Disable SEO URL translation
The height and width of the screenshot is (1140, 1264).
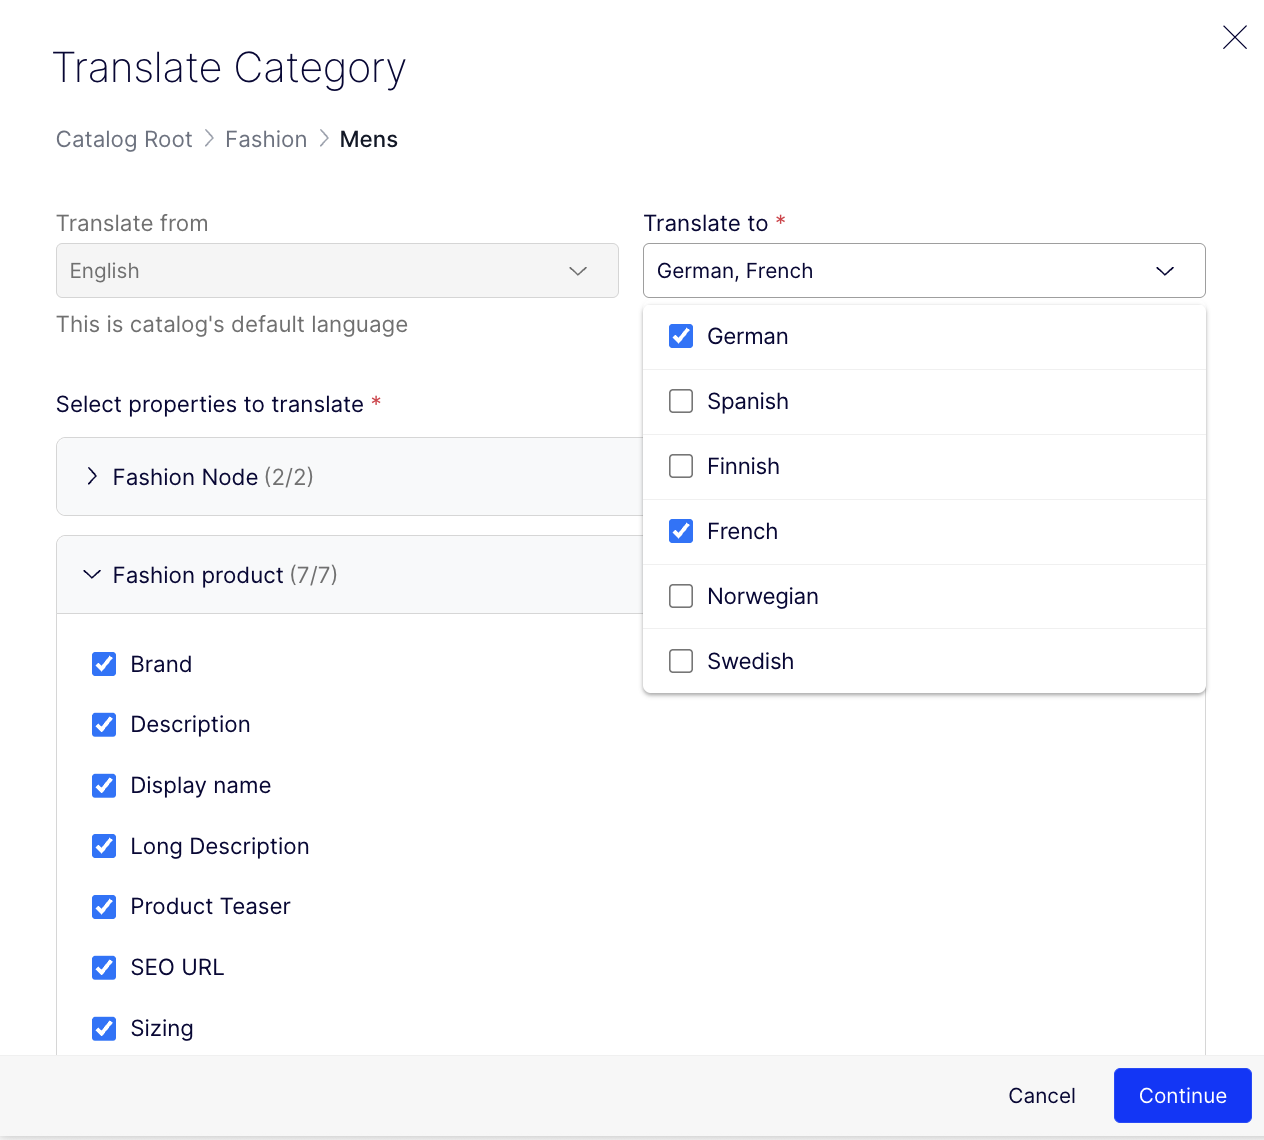(x=104, y=967)
